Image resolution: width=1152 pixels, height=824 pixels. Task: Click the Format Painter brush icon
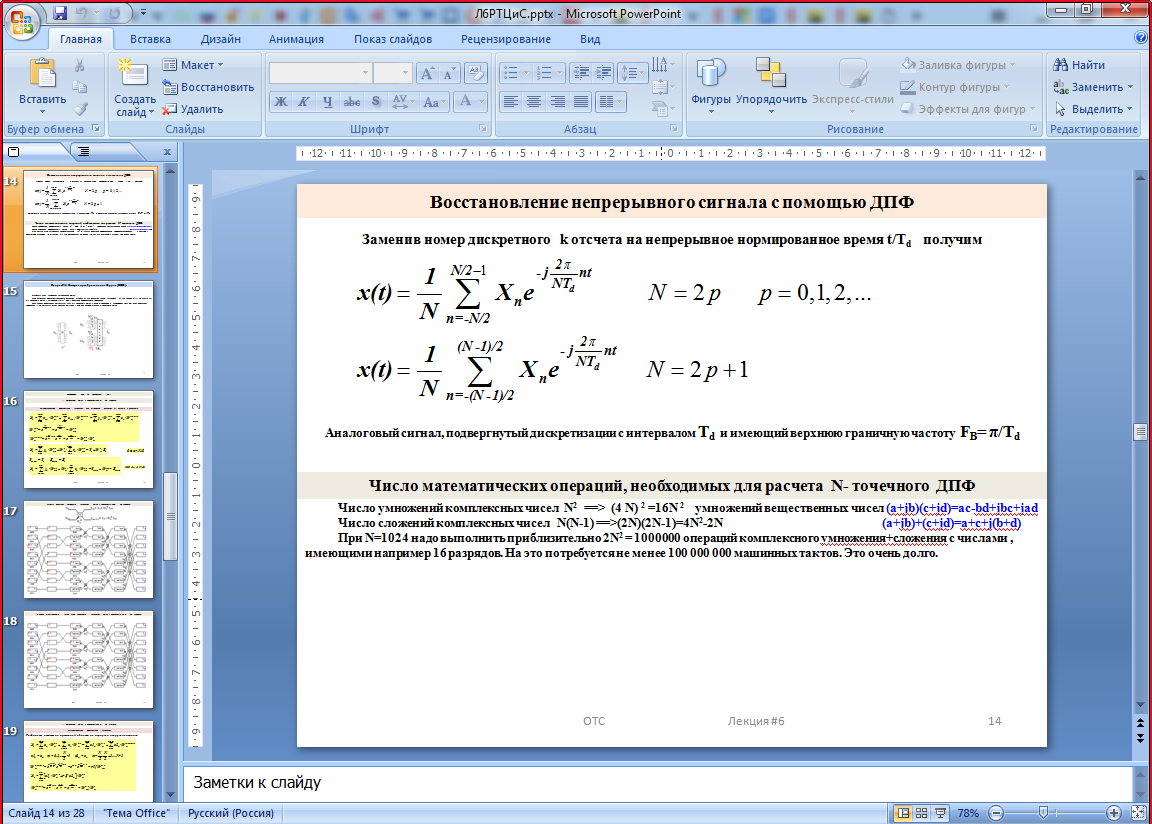(x=80, y=109)
